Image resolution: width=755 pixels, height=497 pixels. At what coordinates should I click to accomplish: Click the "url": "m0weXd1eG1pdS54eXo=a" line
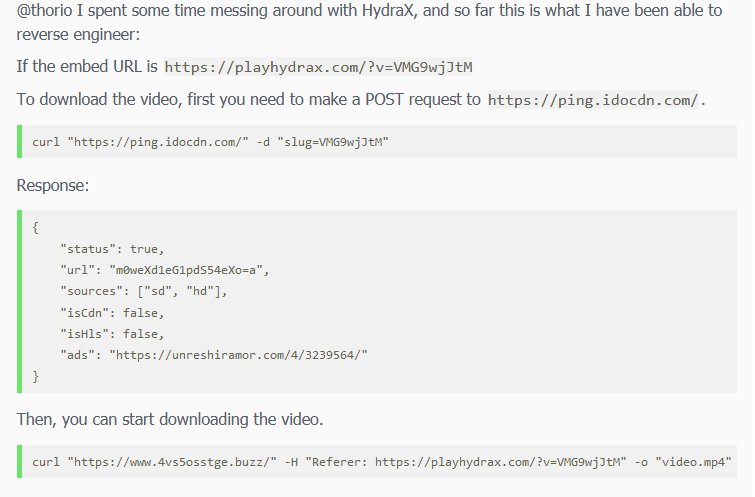click(165, 270)
